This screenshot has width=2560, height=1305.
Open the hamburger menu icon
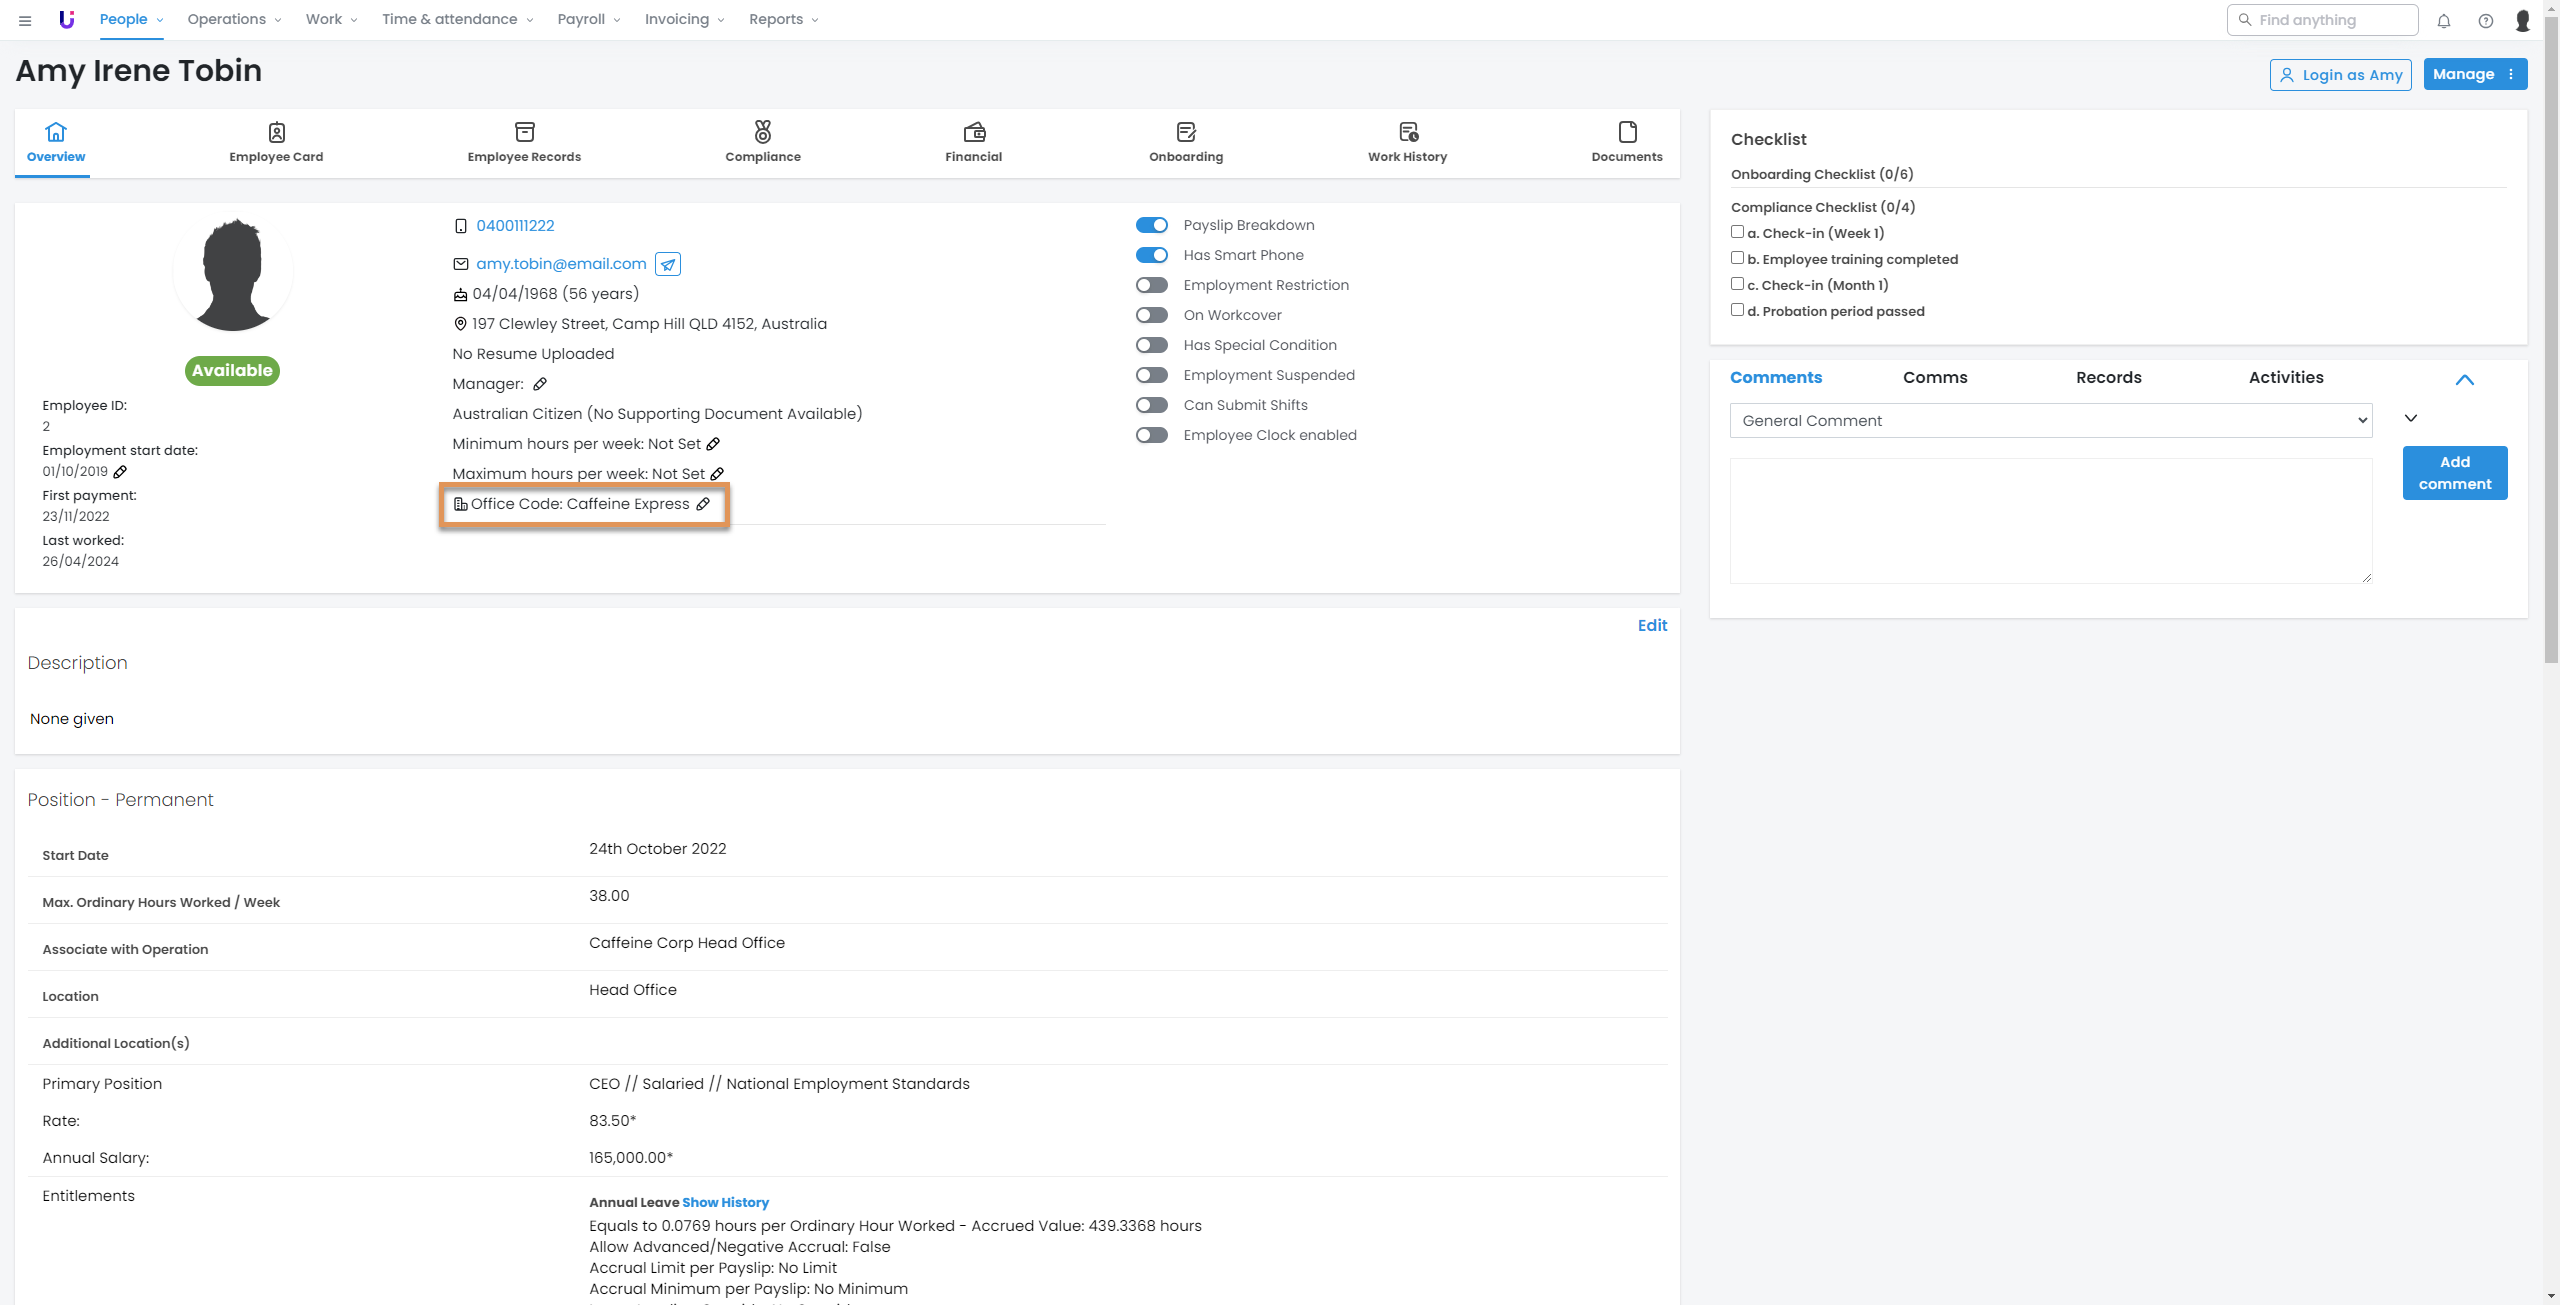point(25,20)
